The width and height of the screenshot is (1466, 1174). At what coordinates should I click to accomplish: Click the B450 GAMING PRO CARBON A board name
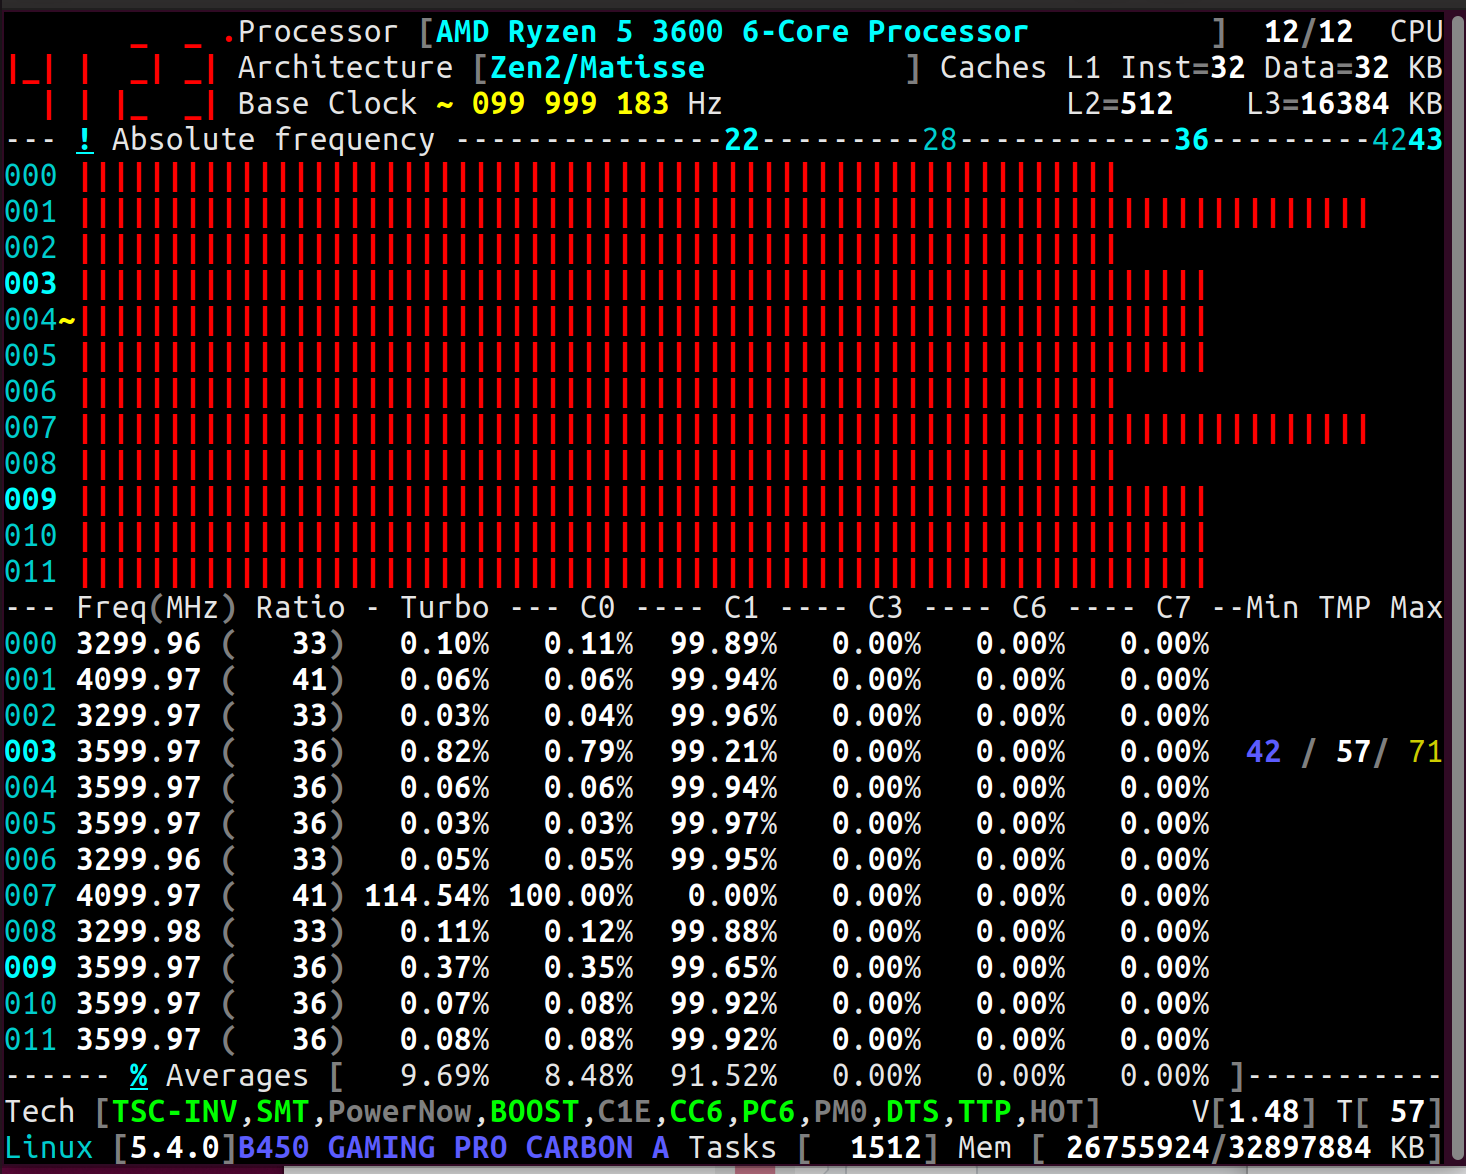pos(454,1148)
